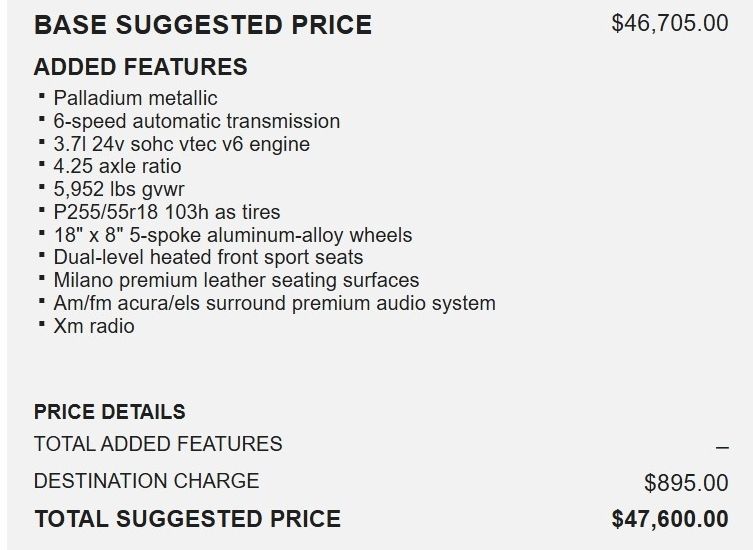Select the $47,600.00 total price amount
This screenshot has height=550, width=753.
click(x=669, y=520)
